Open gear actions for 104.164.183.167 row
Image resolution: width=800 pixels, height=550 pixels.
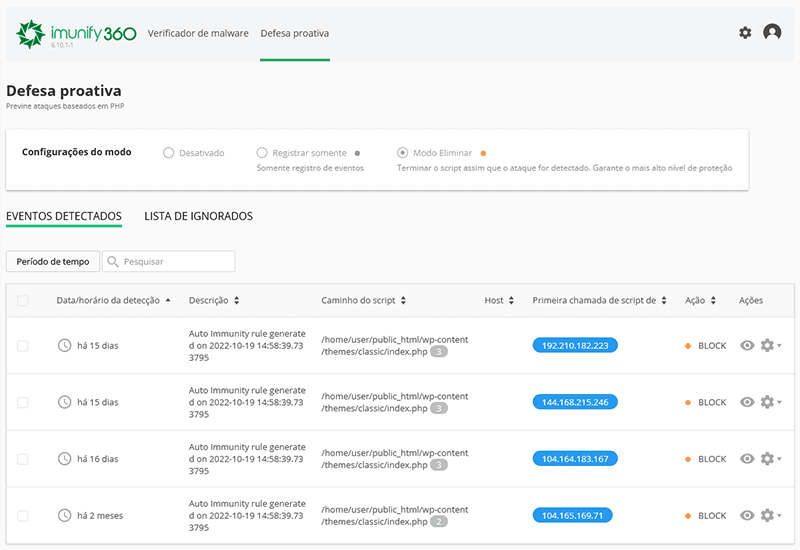(x=770, y=459)
